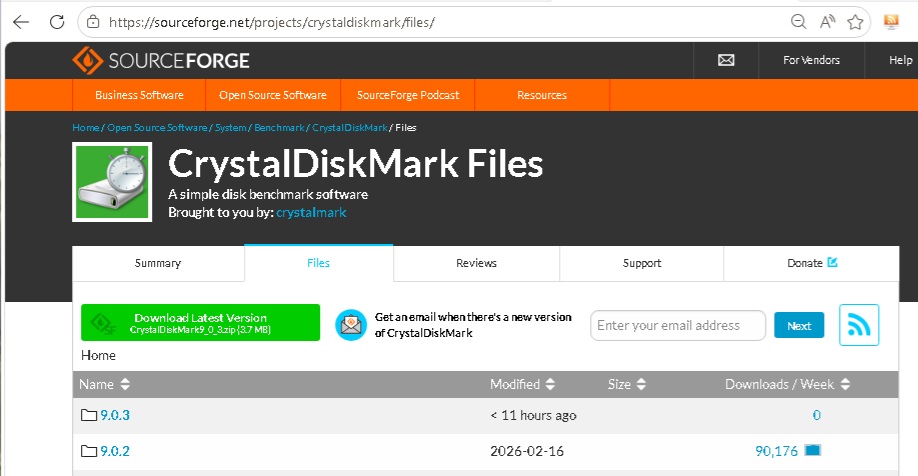Open the Reviews tab
This screenshot has height=476, width=918.
477,263
